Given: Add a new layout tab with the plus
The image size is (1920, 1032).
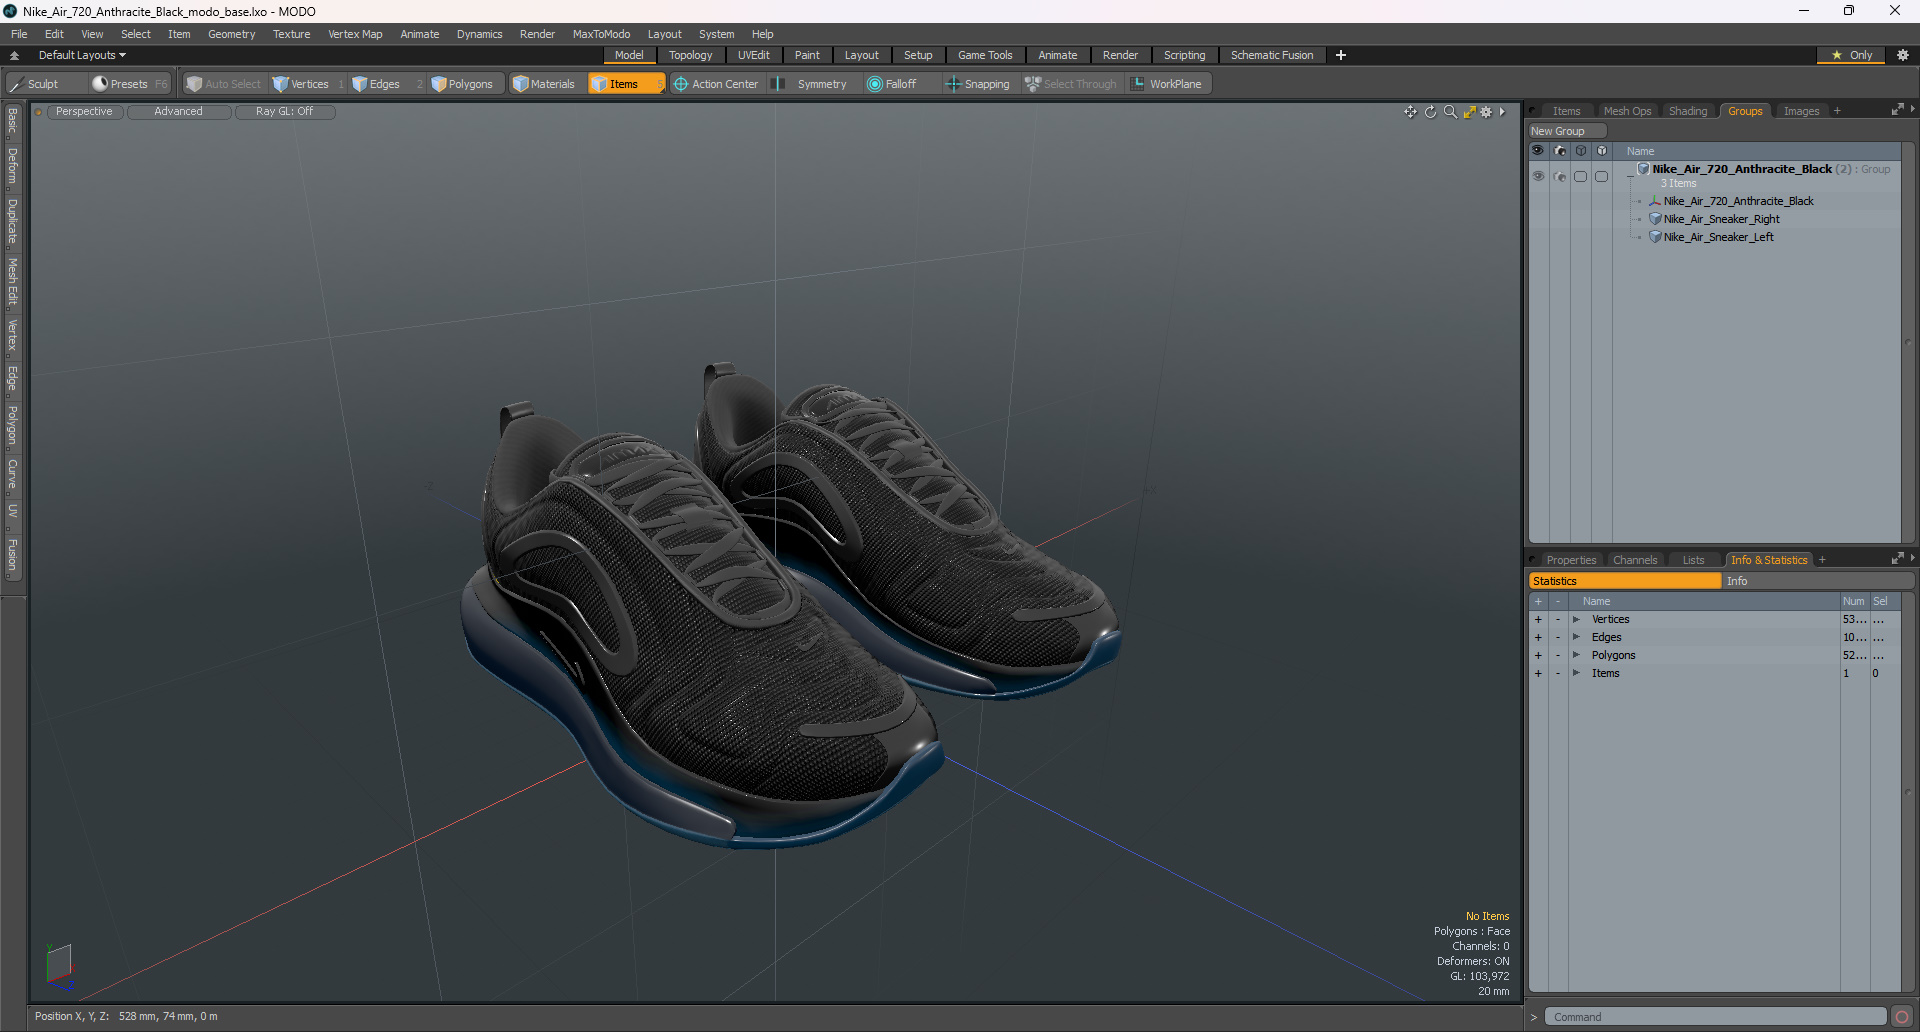Looking at the screenshot, I should tap(1341, 55).
